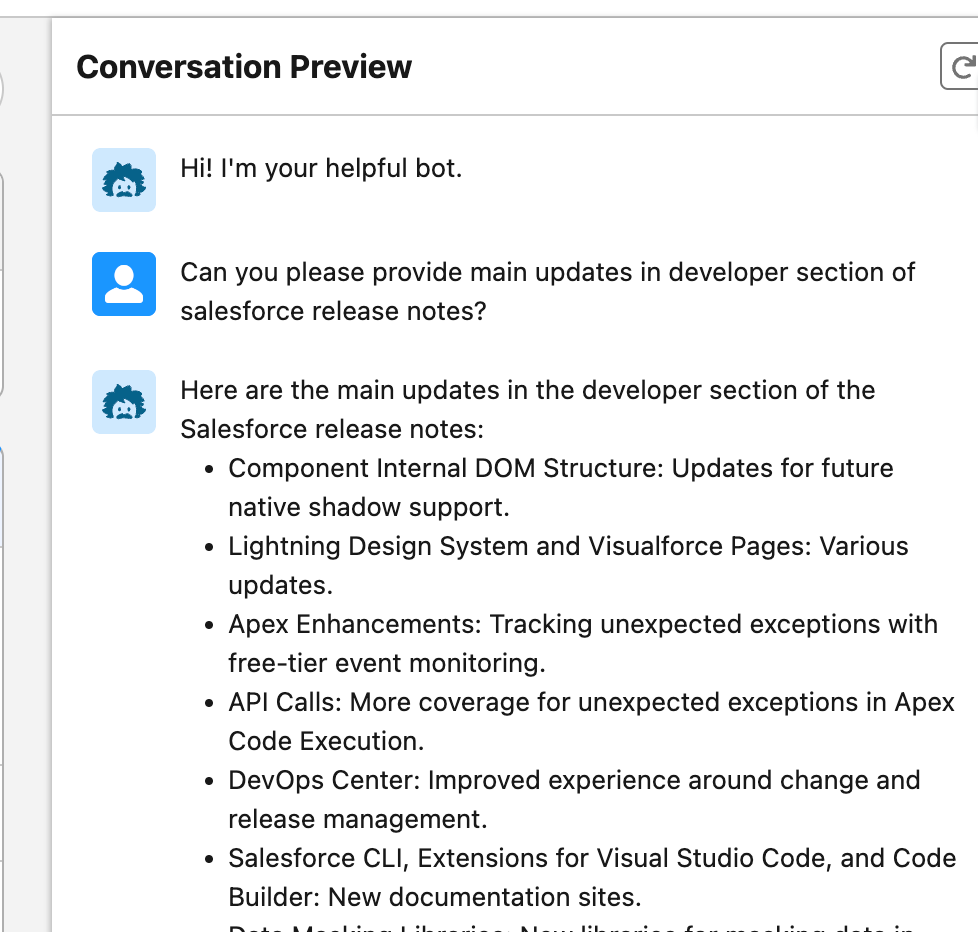Click the Salesforce CLI, Extensions list item
Image resolution: width=978 pixels, height=932 pixels.
point(593,877)
